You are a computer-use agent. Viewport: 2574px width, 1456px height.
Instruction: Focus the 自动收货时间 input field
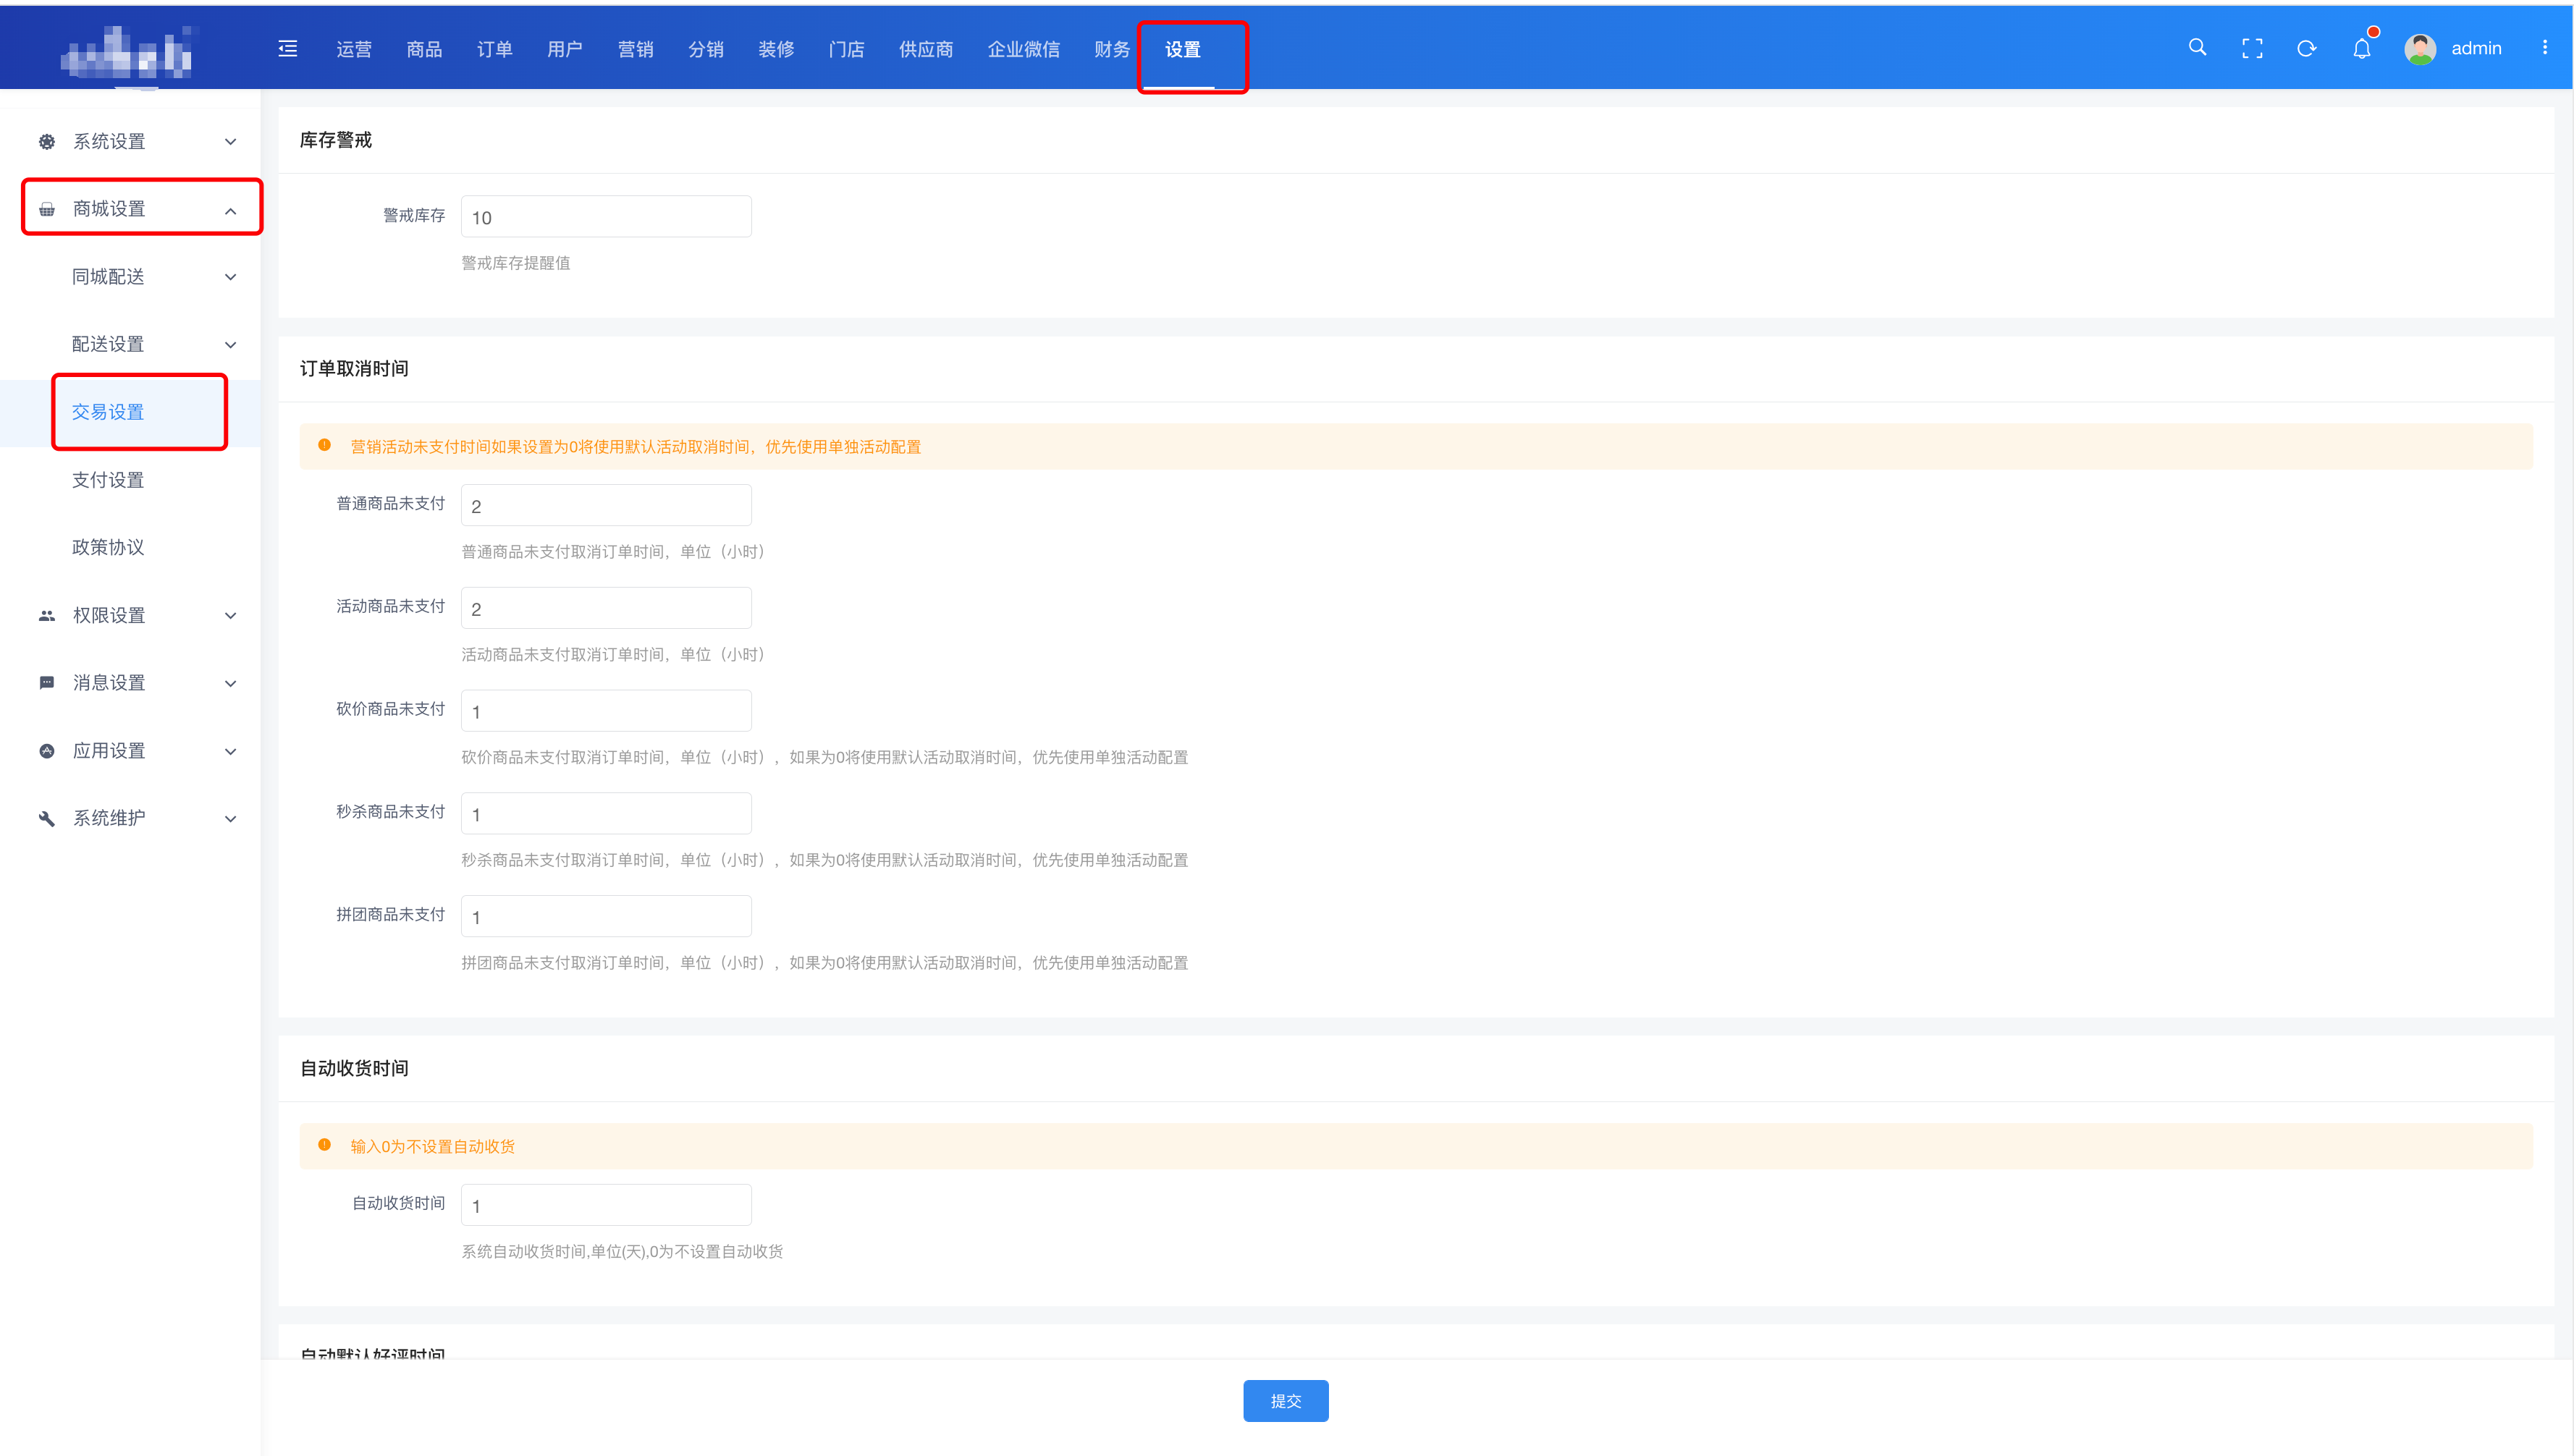tap(606, 1205)
